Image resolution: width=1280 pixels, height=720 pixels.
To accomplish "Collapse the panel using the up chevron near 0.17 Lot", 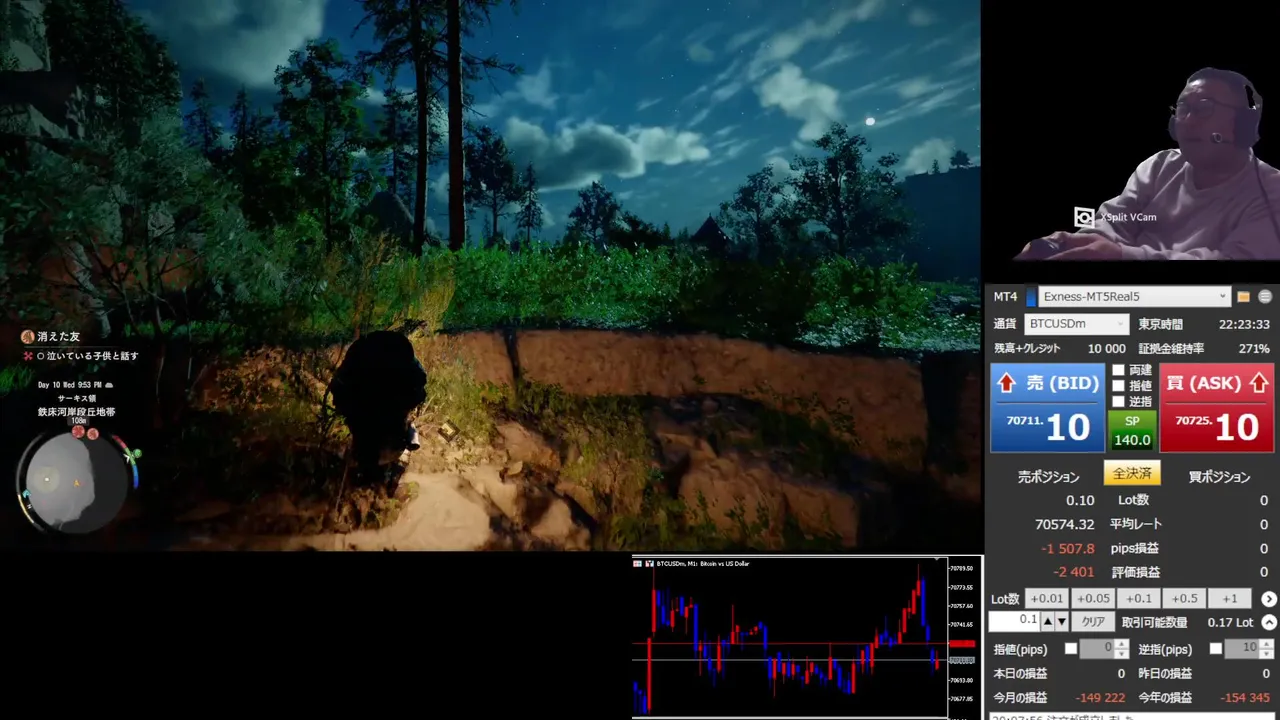I will (1269, 622).
